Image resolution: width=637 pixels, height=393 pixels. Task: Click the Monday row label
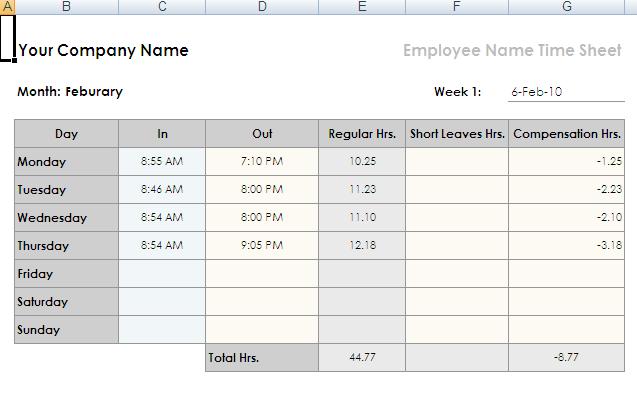pos(67,162)
